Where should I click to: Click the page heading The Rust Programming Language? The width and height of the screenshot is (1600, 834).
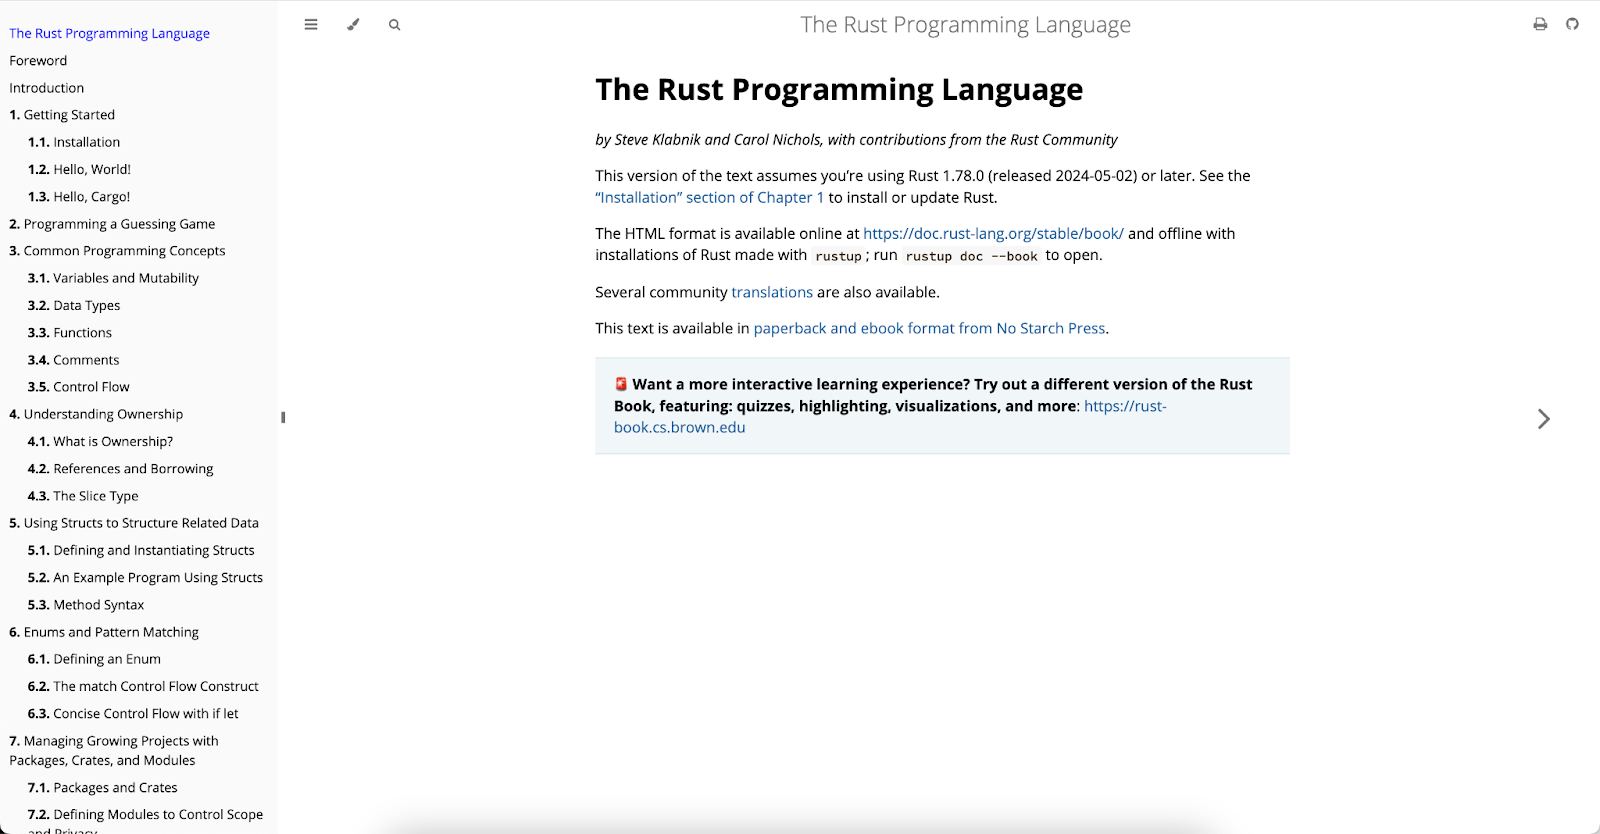click(839, 90)
